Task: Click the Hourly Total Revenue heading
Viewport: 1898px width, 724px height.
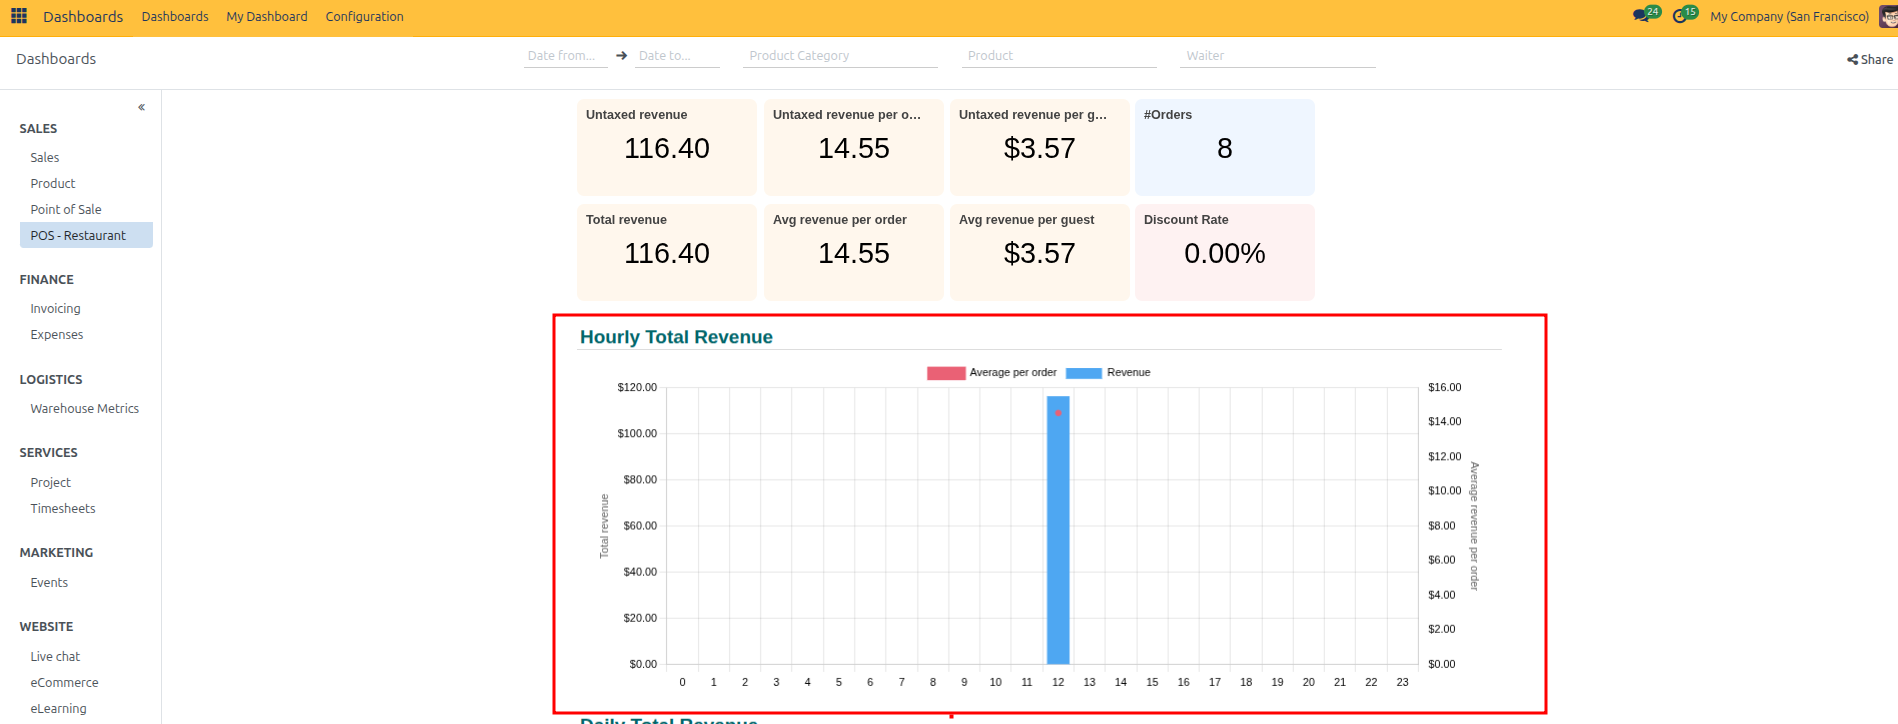Action: tap(676, 337)
